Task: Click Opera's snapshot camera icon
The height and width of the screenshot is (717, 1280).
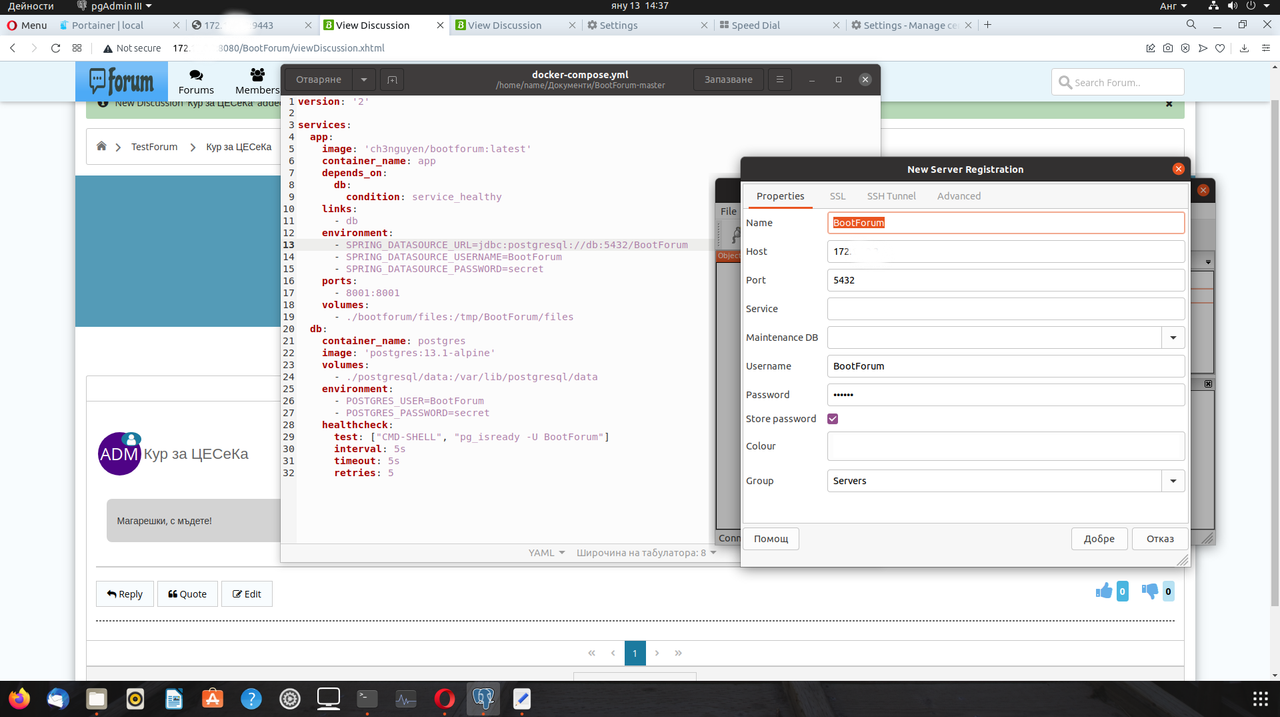Action: pyautogui.click(x=1167, y=48)
